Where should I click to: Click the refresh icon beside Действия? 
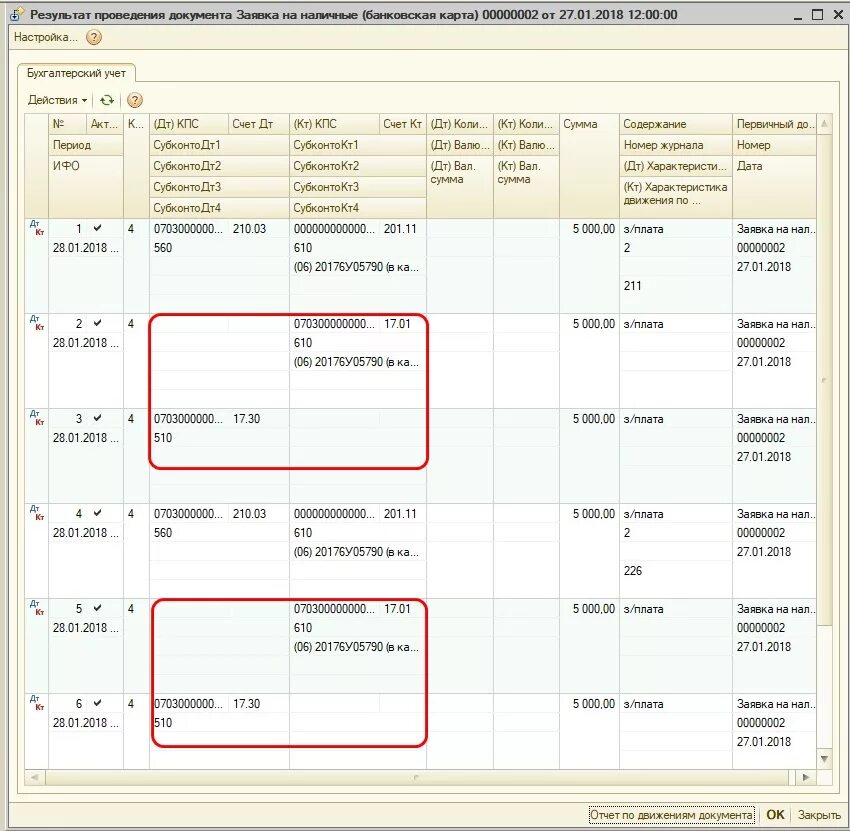point(107,100)
